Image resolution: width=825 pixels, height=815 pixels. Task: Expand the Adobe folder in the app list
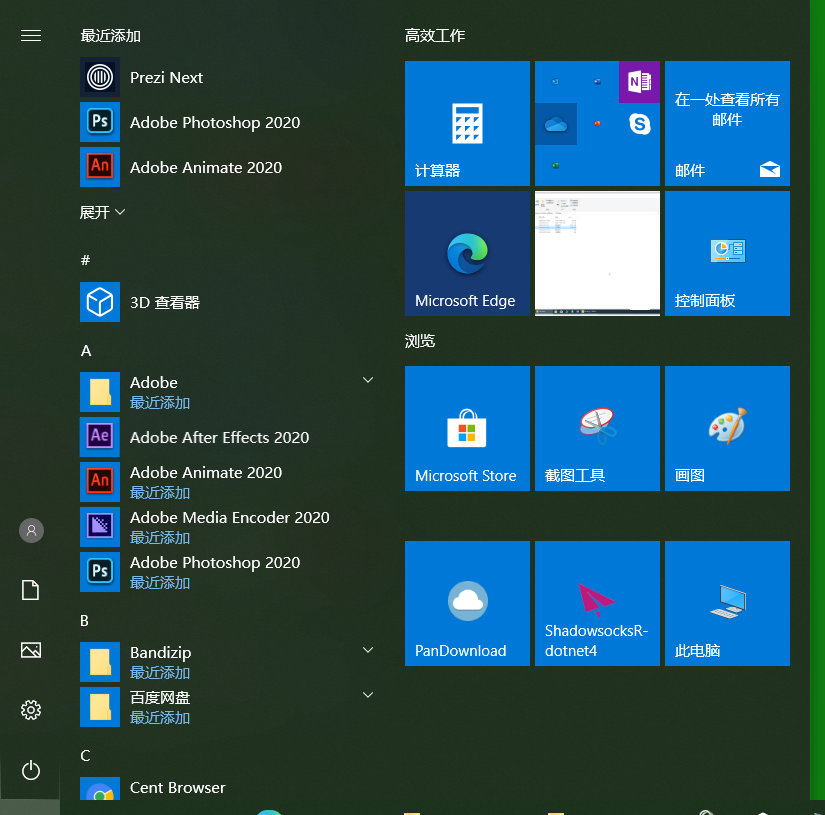(367, 380)
